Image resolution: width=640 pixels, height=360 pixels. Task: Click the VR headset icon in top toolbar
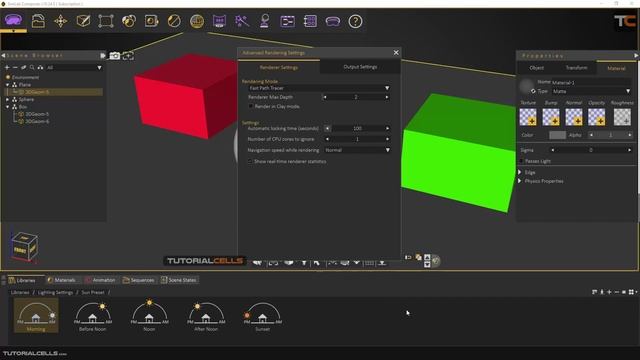pyautogui.click(x=13, y=20)
